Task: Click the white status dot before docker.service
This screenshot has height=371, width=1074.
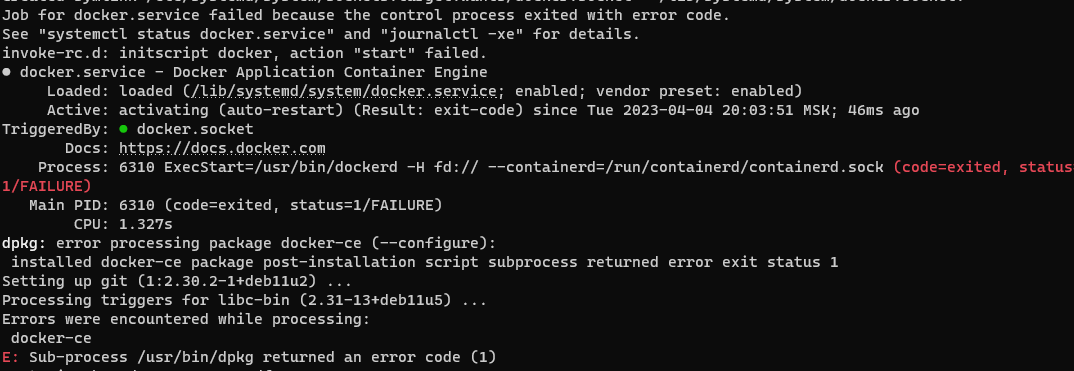Action: tap(6, 73)
